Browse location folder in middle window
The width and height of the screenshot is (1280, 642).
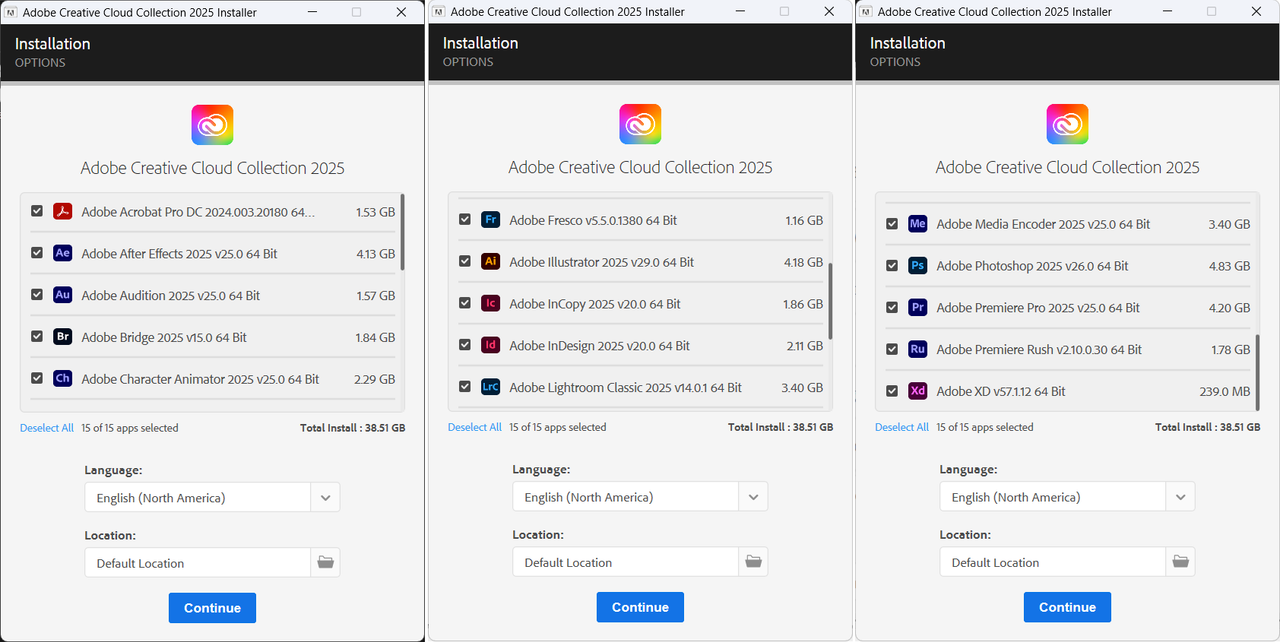point(753,562)
